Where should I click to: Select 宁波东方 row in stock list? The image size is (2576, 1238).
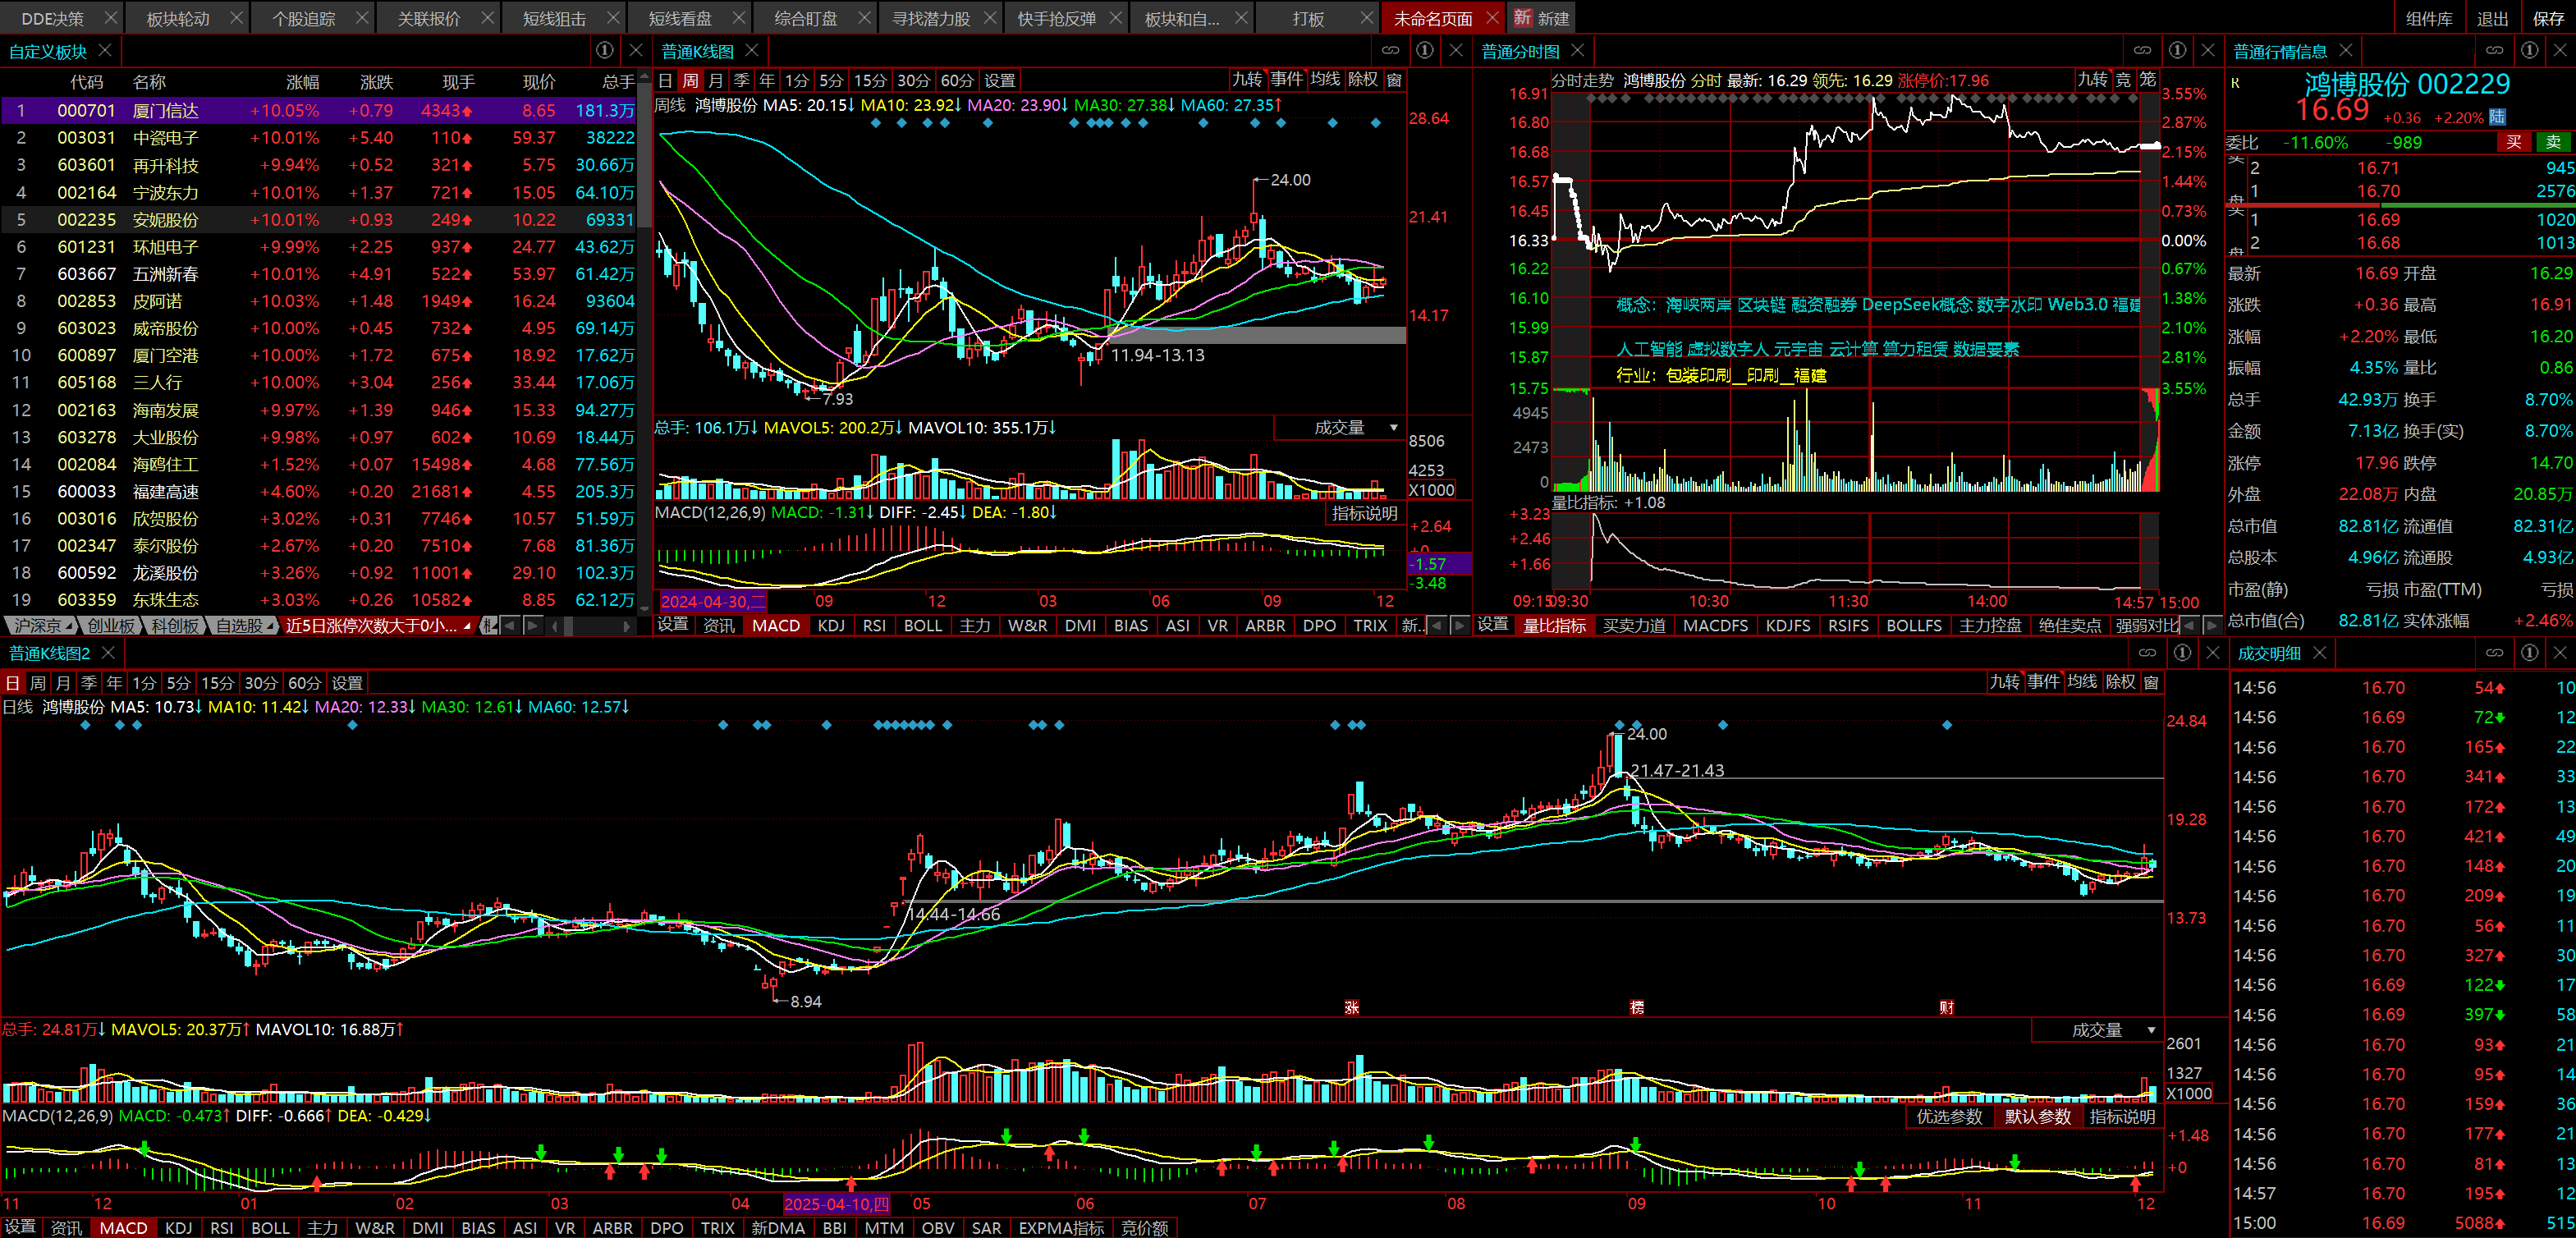166,192
